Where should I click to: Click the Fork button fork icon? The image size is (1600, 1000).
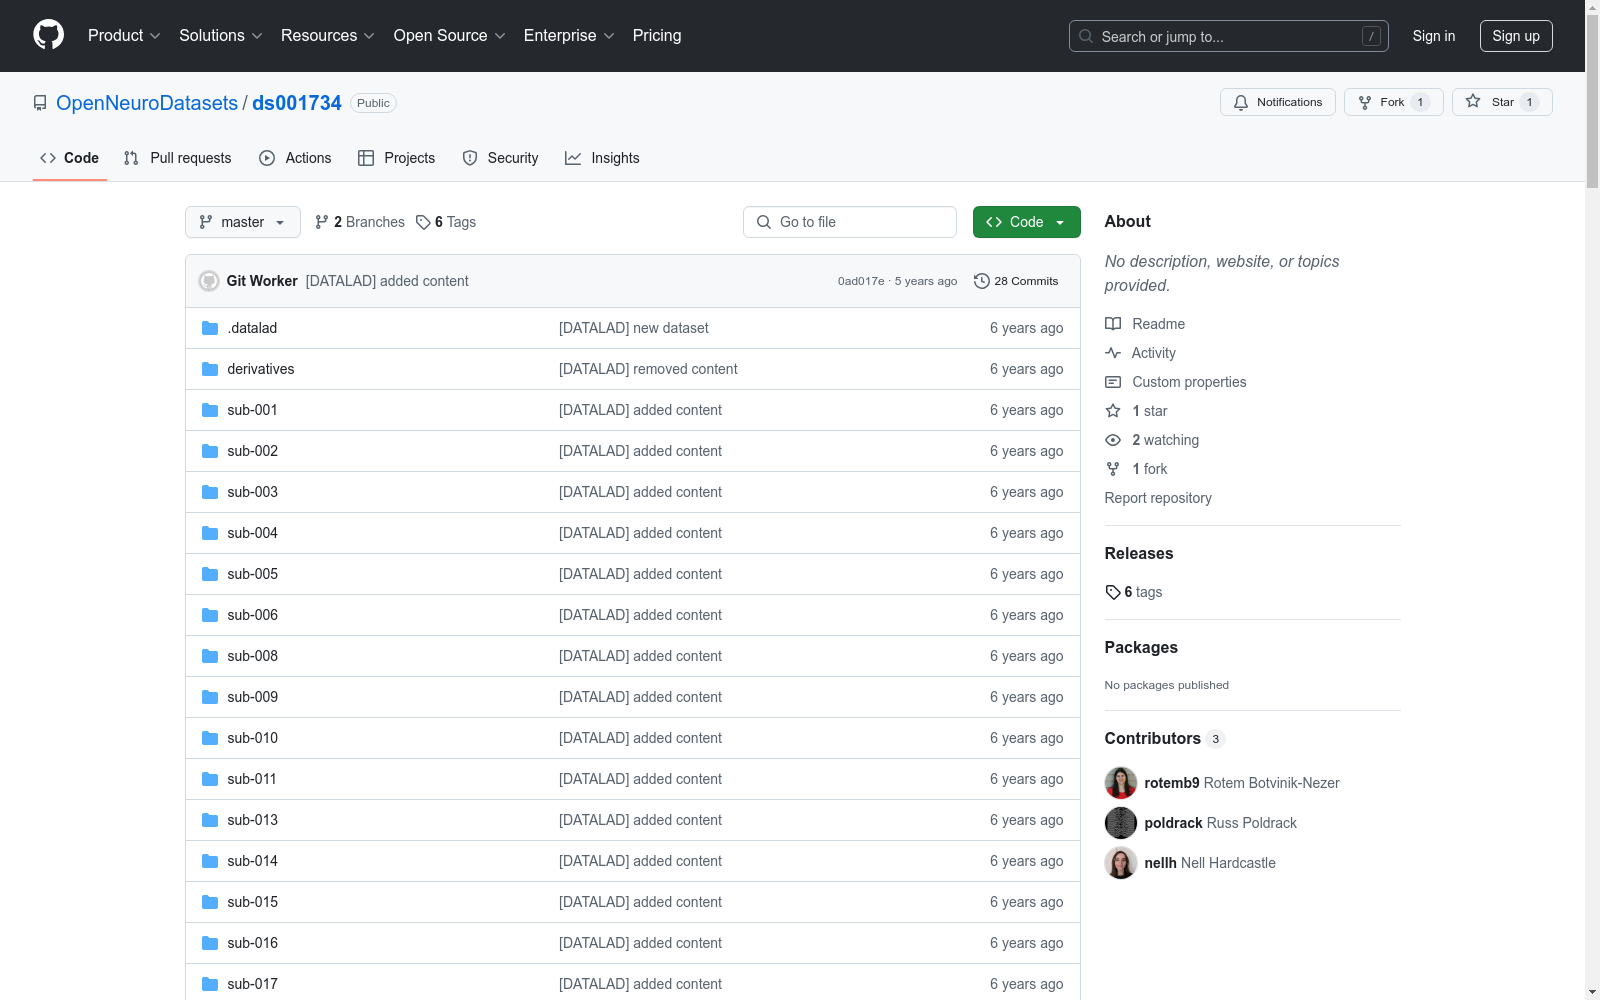(1365, 102)
